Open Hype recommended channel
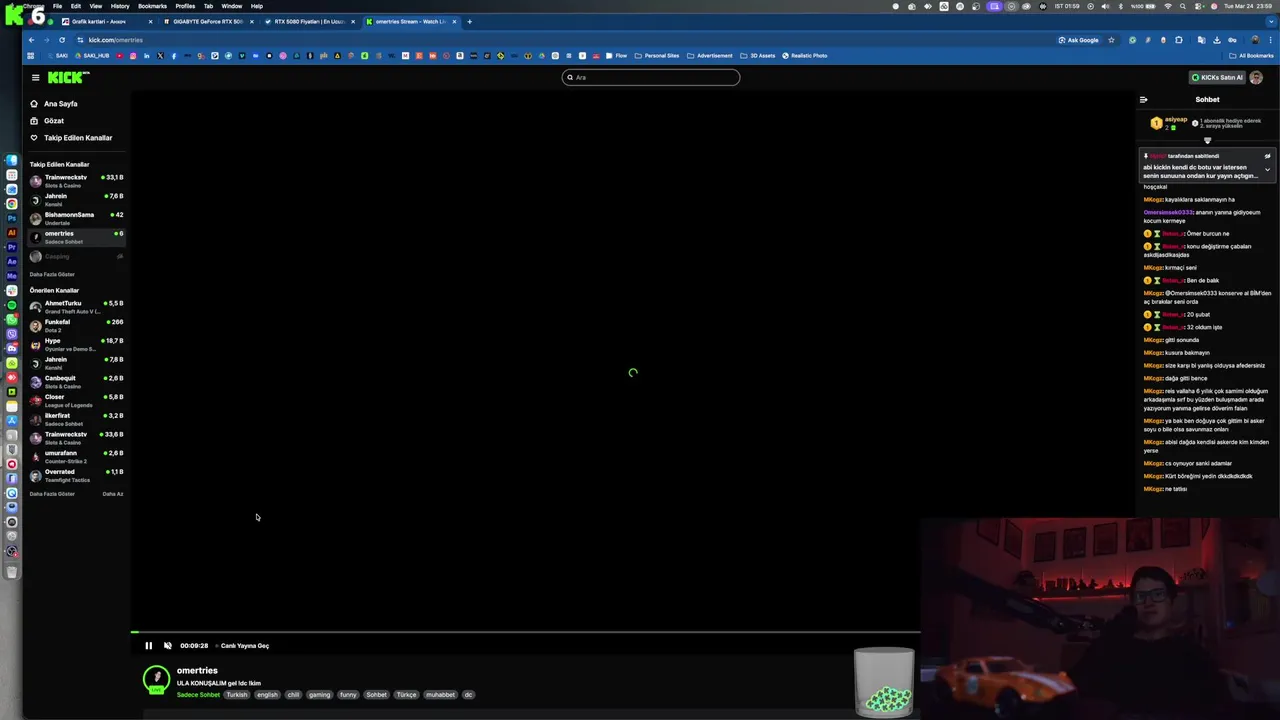1280x720 pixels. (x=77, y=344)
